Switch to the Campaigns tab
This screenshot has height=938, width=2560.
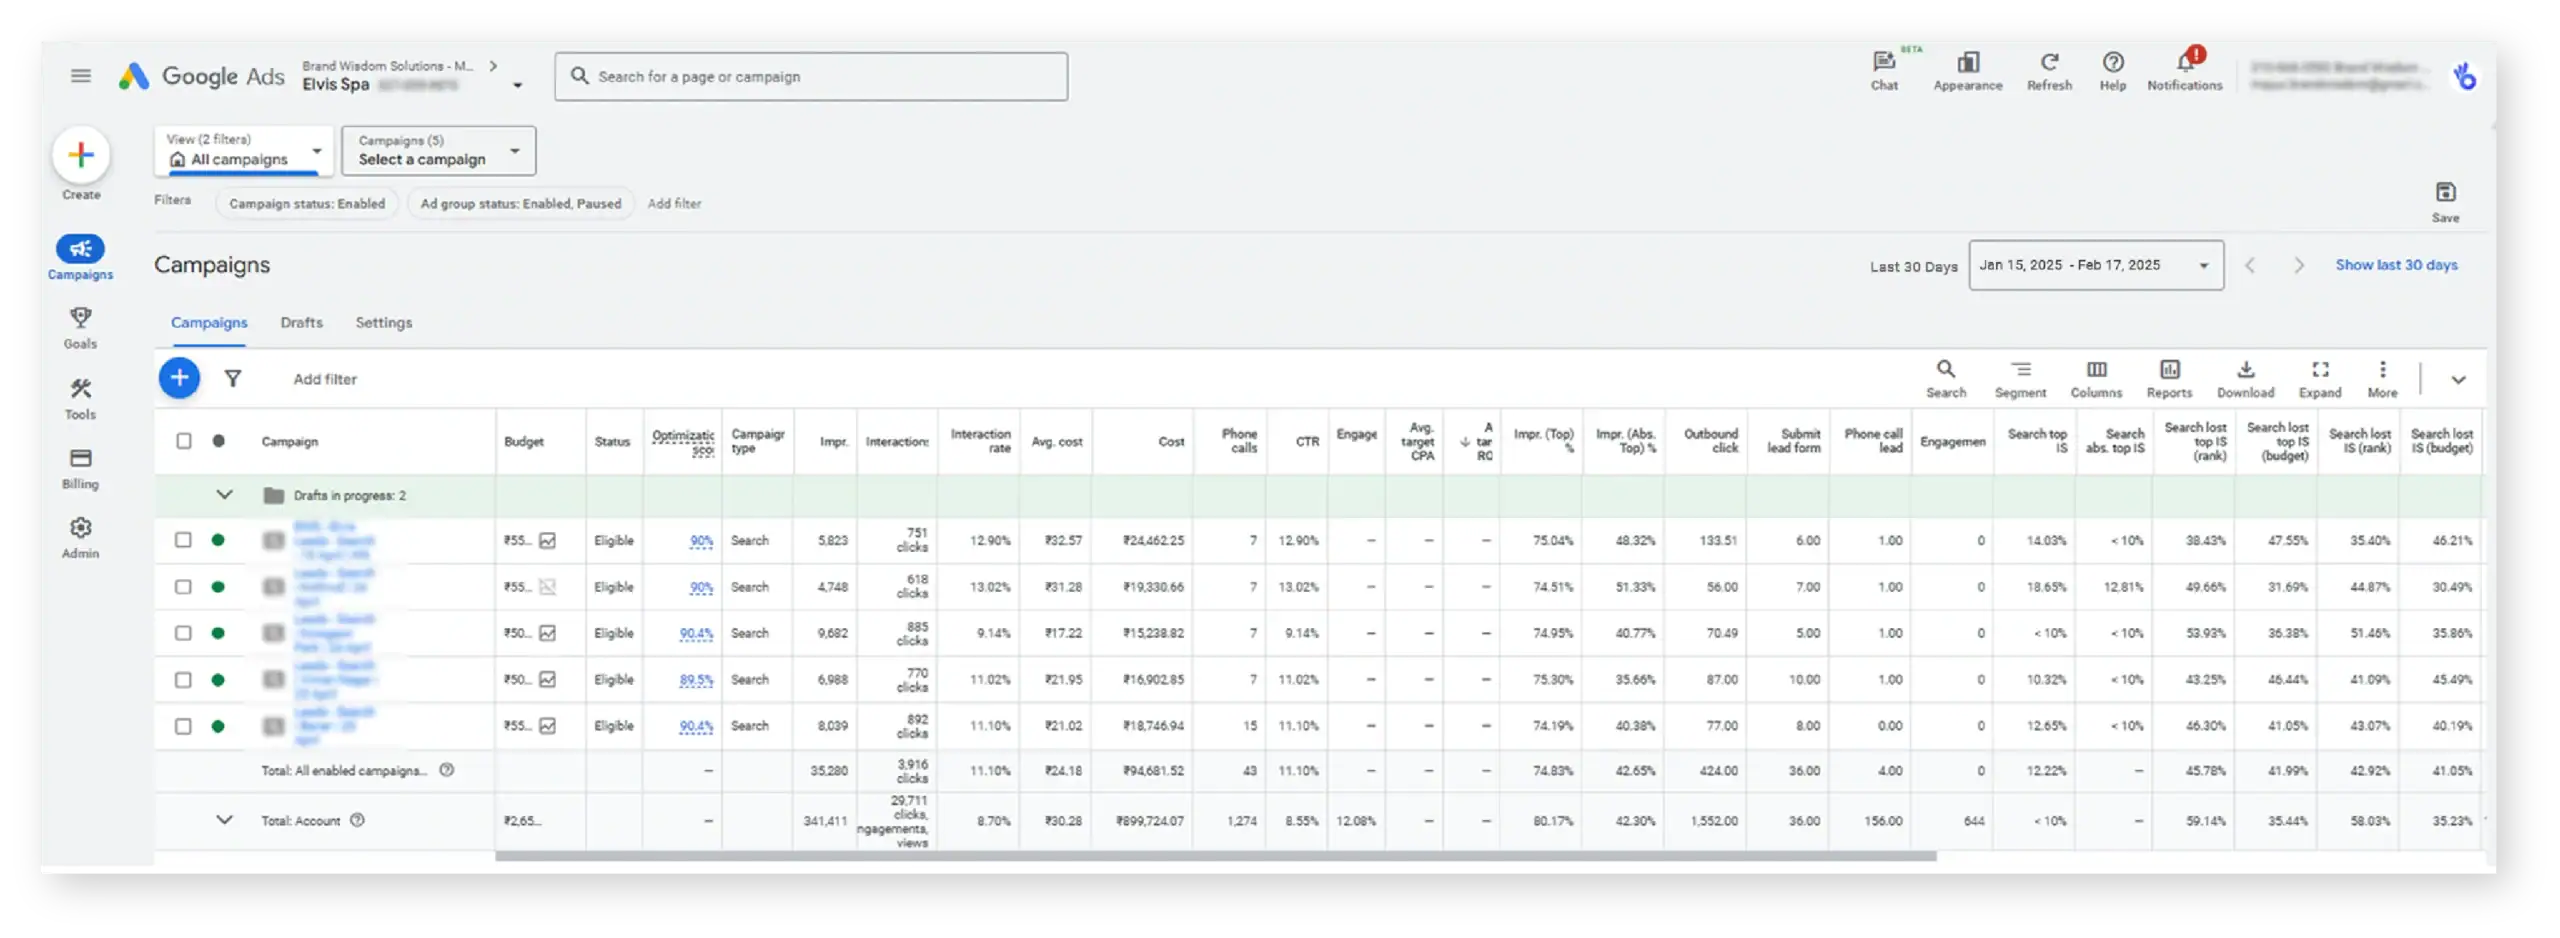coord(209,323)
